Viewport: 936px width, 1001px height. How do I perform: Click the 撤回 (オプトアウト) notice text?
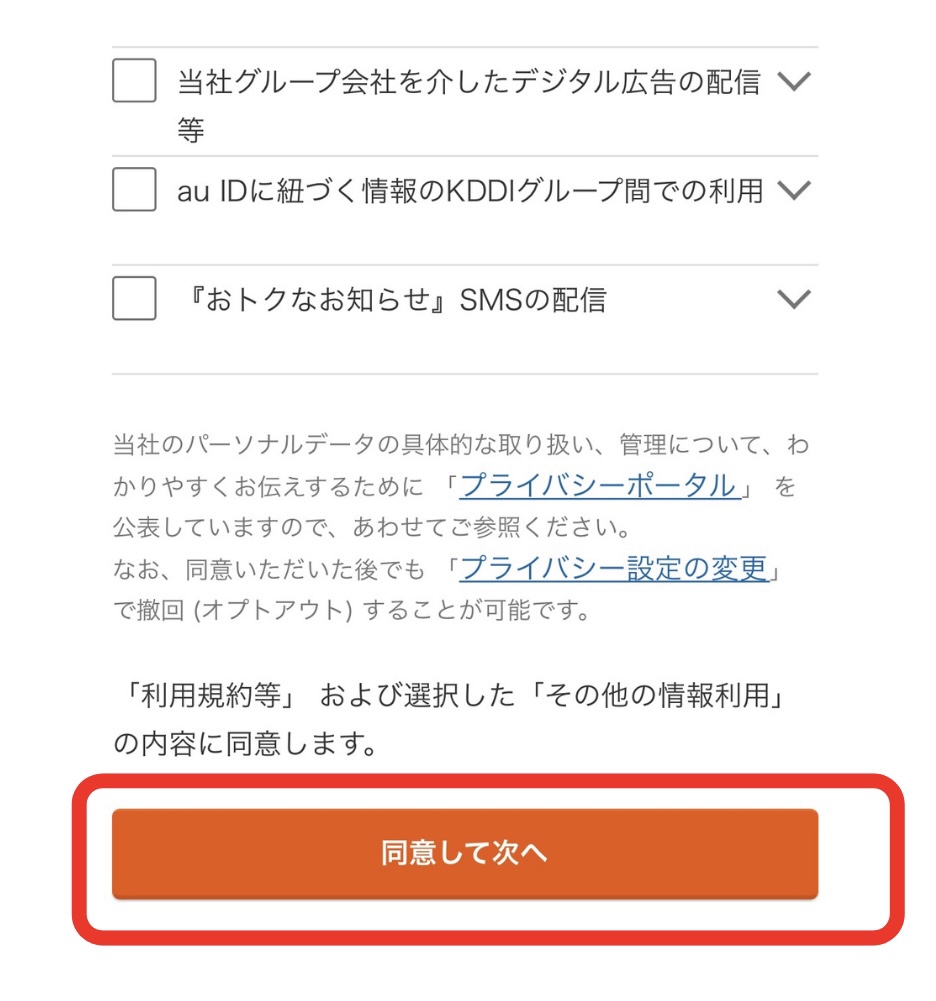(x=352, y=609)
